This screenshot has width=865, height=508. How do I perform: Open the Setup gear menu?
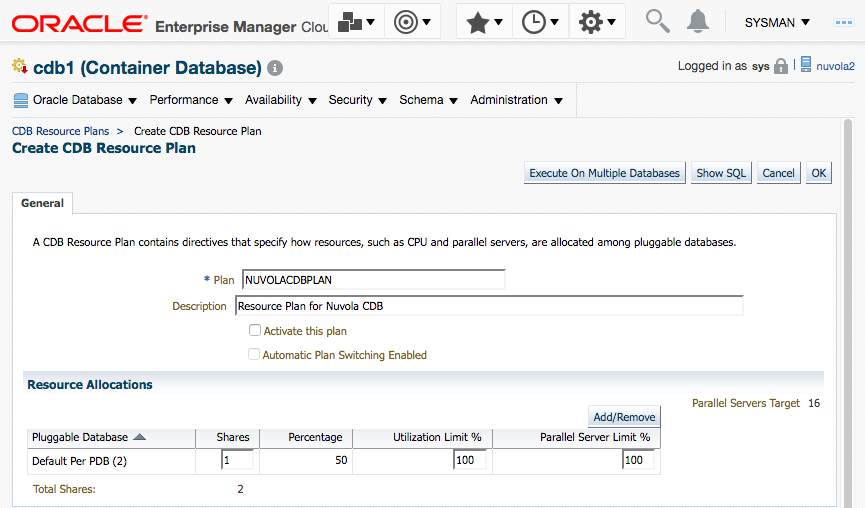coord(597,22)
